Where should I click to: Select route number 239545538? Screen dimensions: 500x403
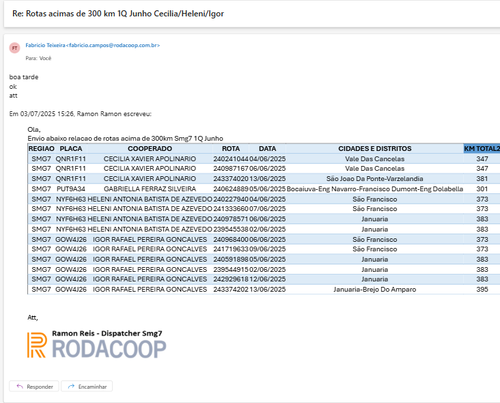pos(231,229)
